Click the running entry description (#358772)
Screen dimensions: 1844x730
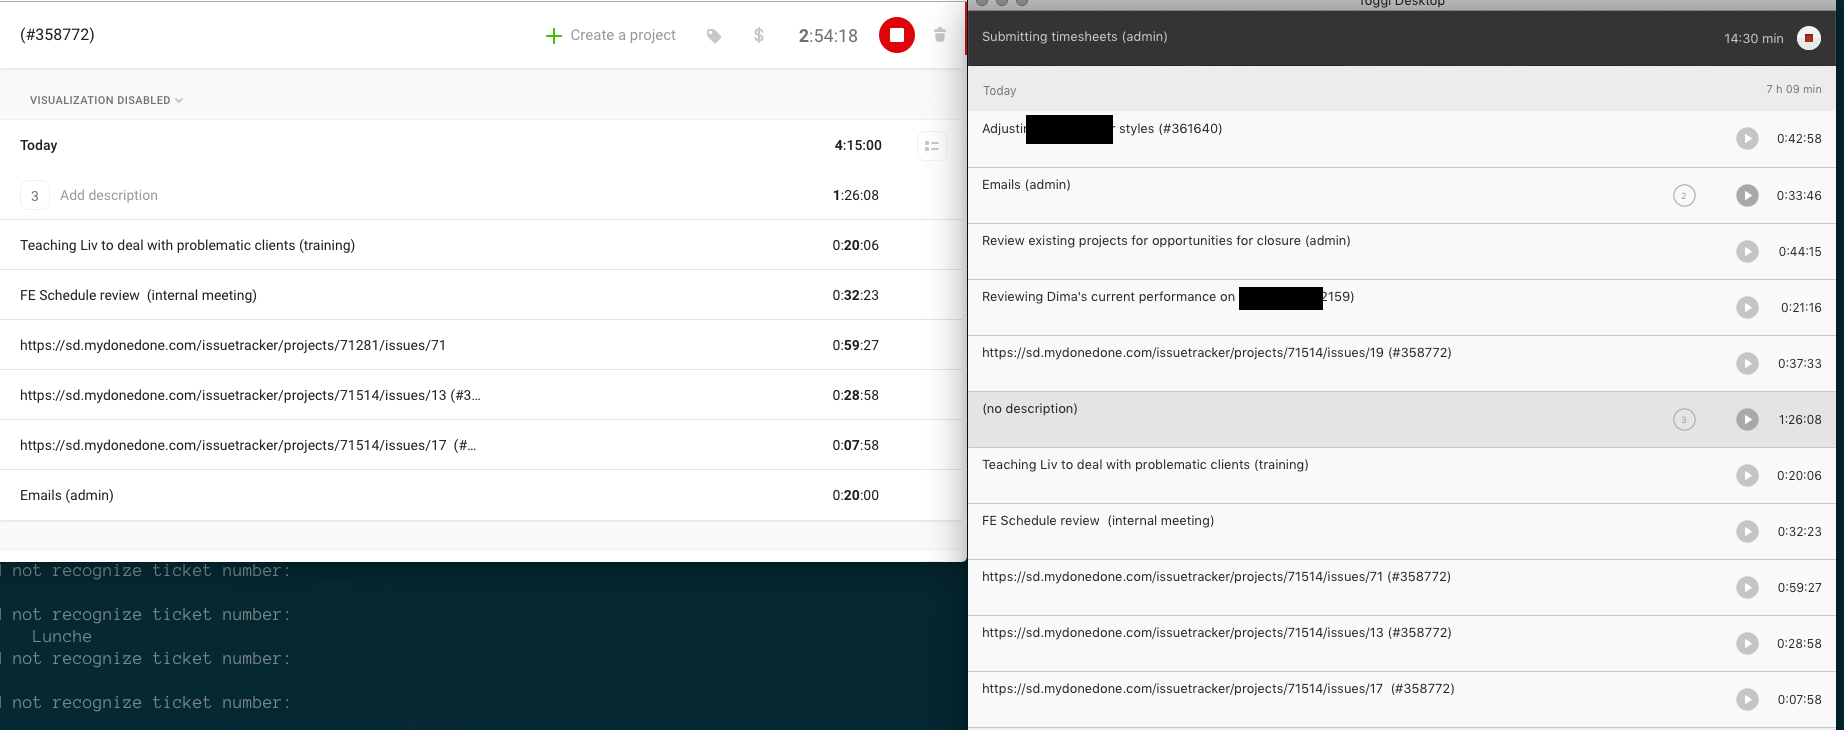coord(57,35)
